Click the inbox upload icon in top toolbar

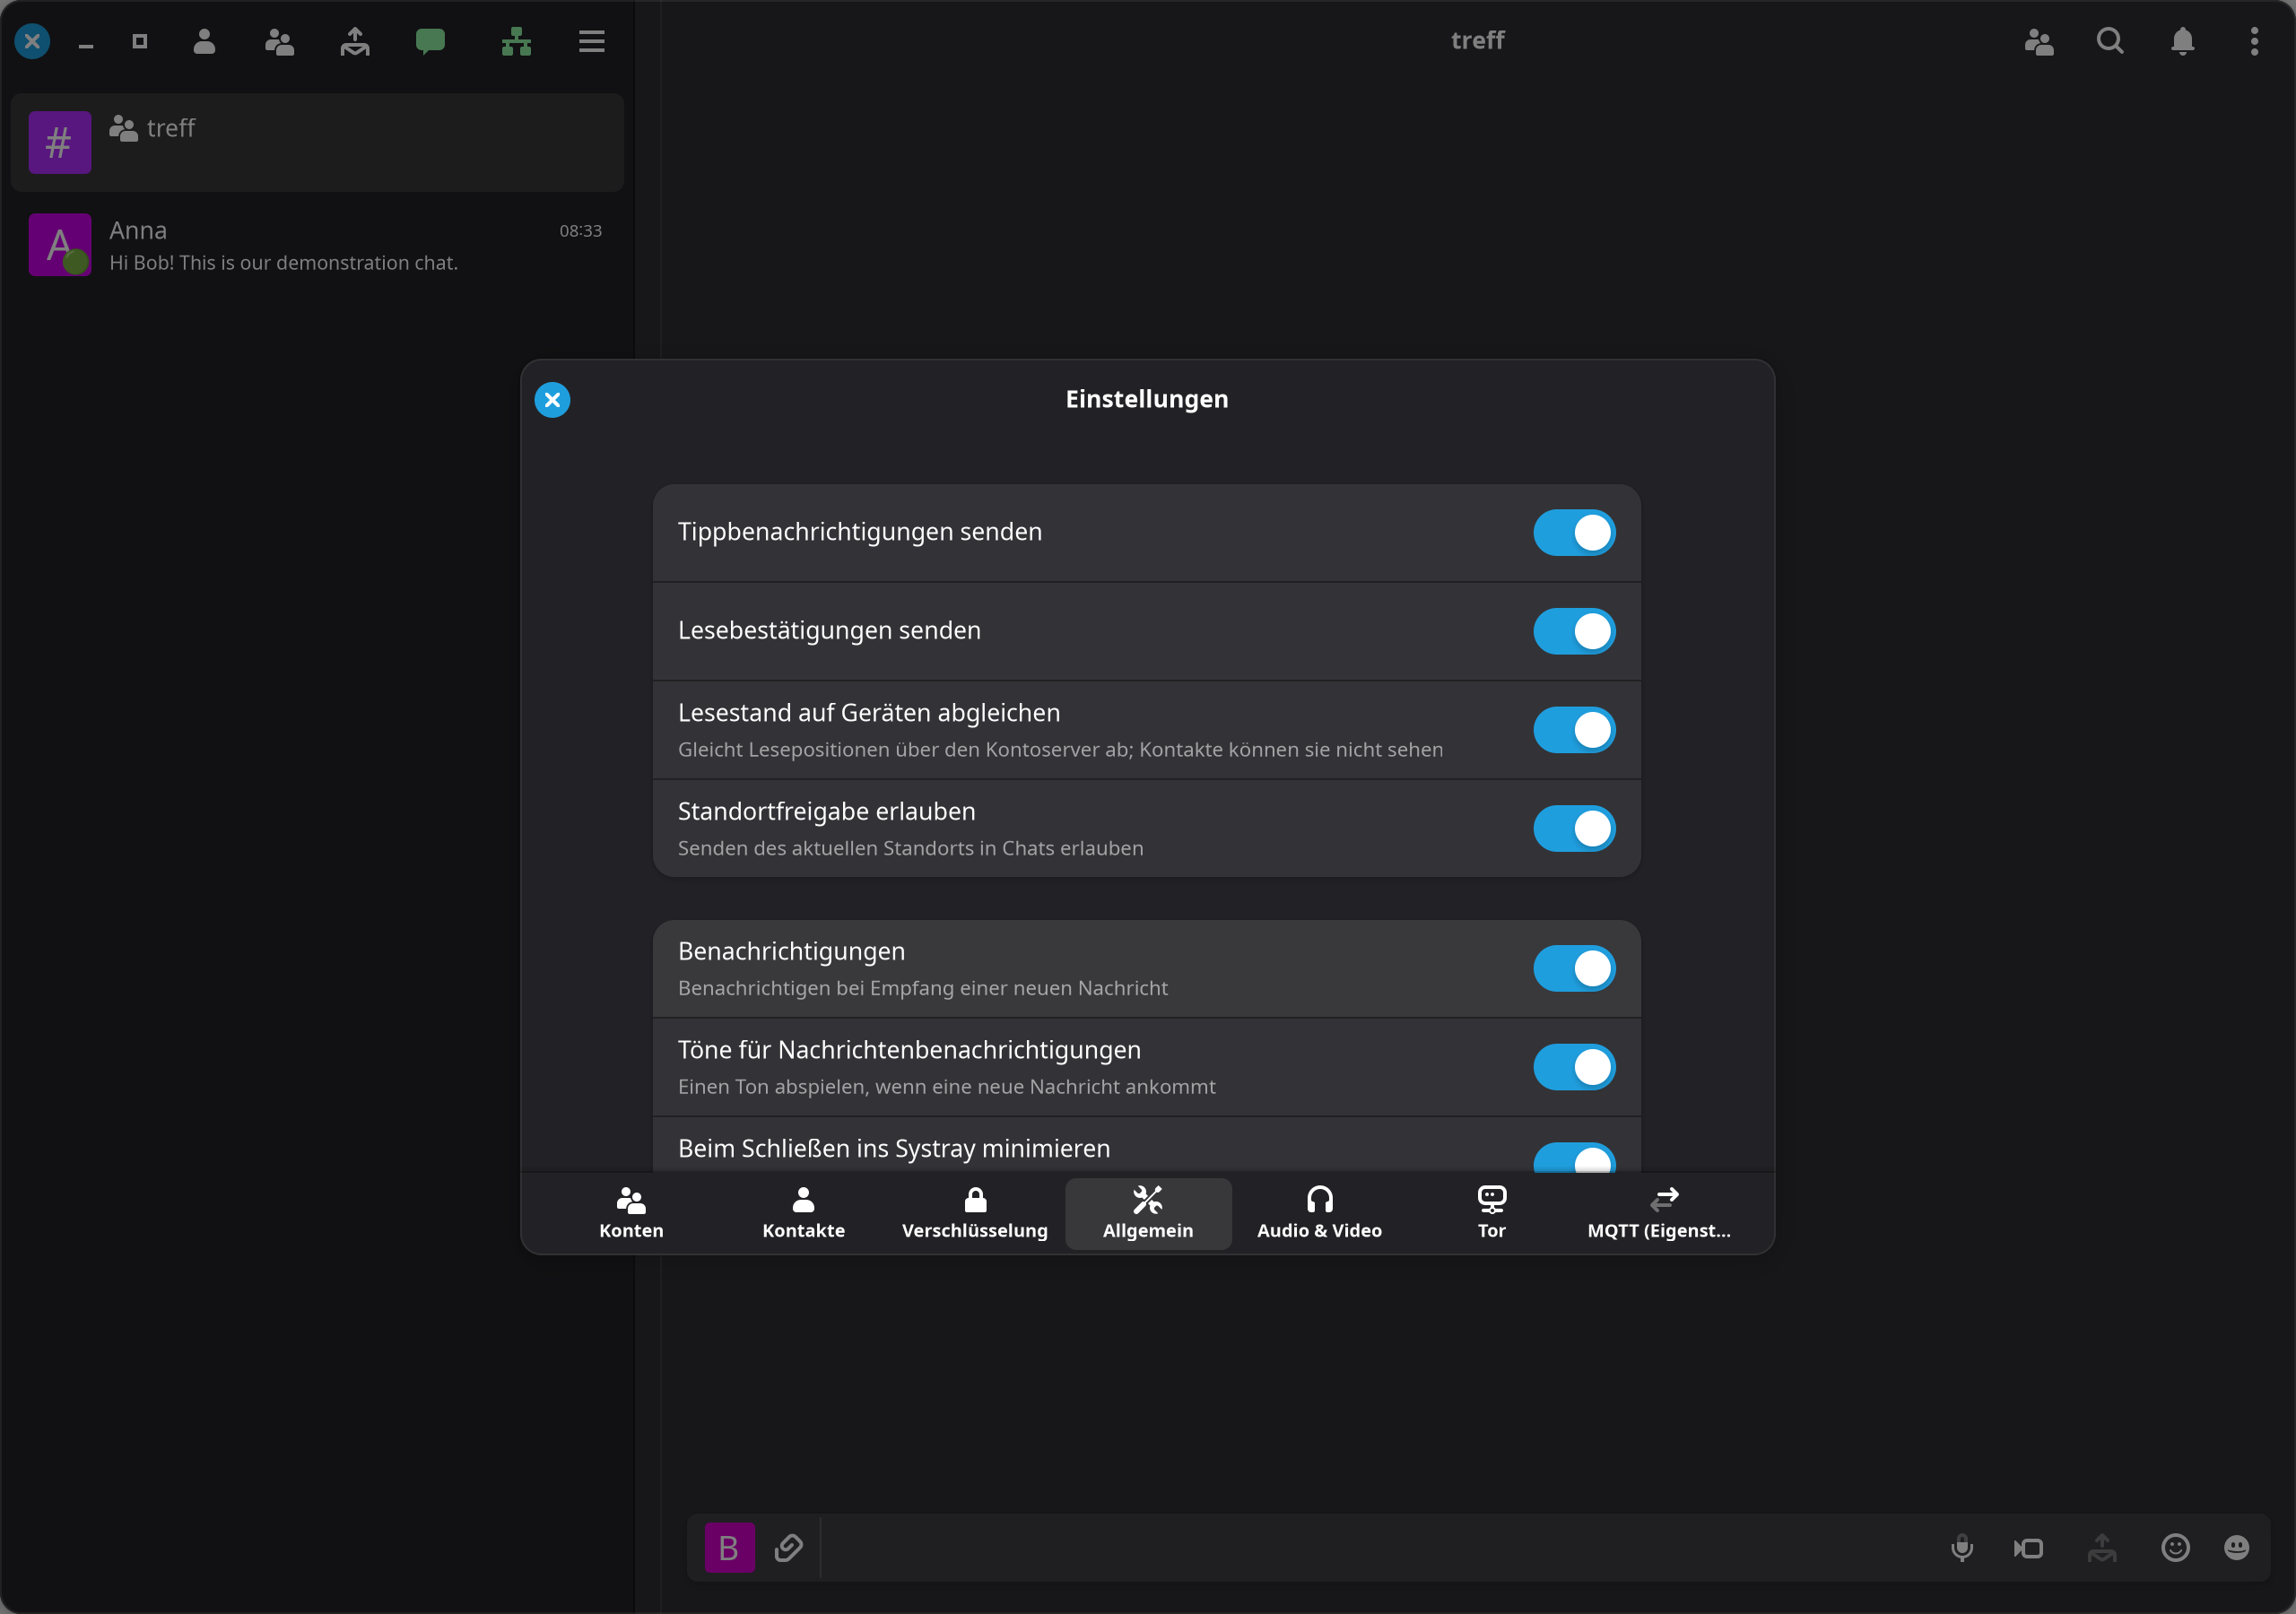click(355, 41)
